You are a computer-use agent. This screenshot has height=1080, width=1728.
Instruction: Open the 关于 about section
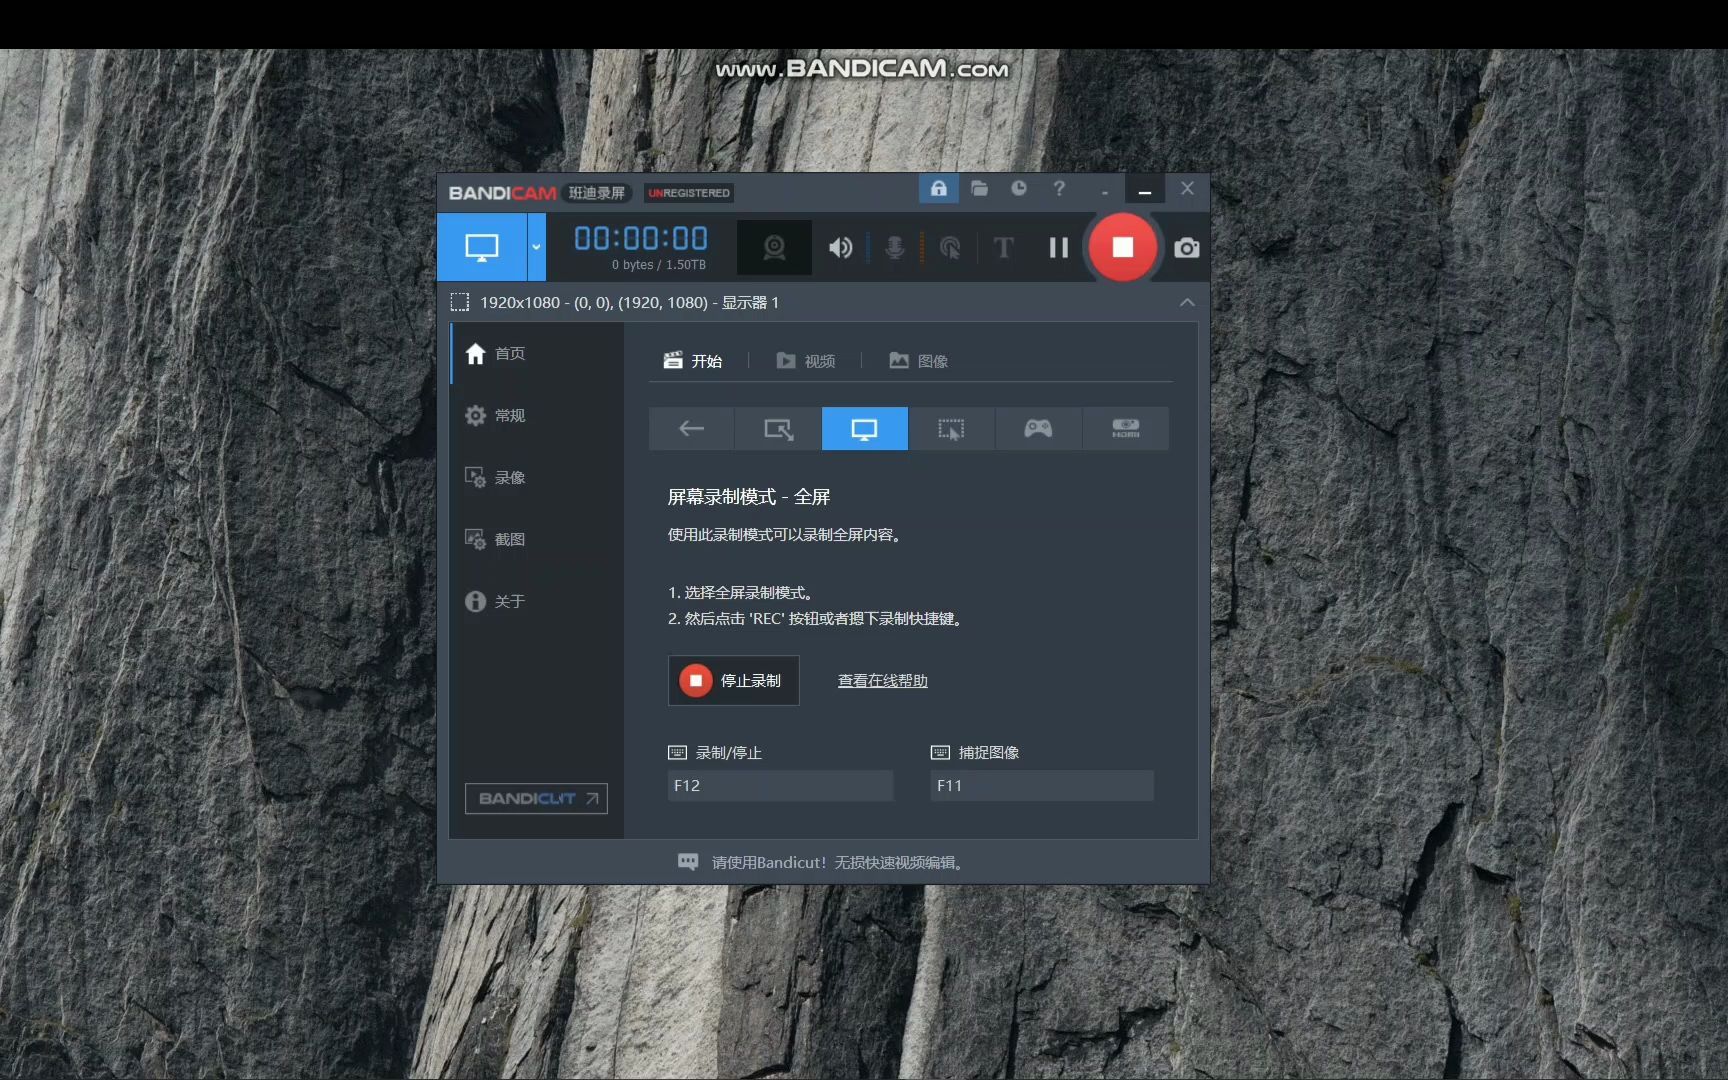click(537, 601)
